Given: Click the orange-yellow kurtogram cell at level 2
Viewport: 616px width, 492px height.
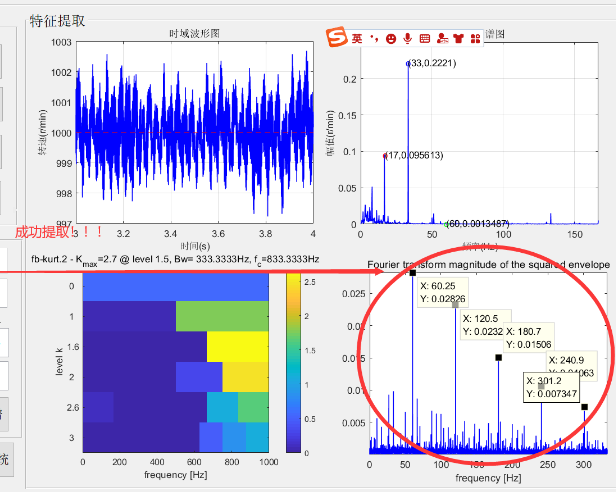Looking at the screenshot, I should tap(246, 377).
